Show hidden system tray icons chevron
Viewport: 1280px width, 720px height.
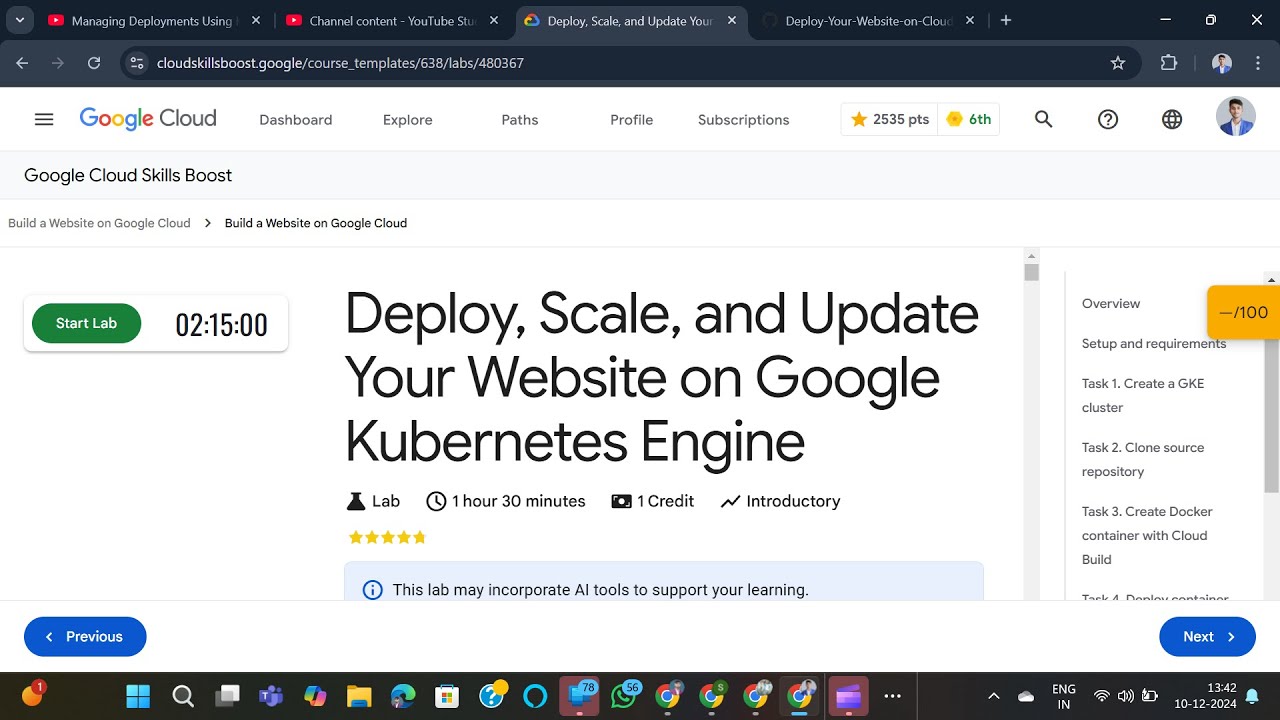click(994, 696)
